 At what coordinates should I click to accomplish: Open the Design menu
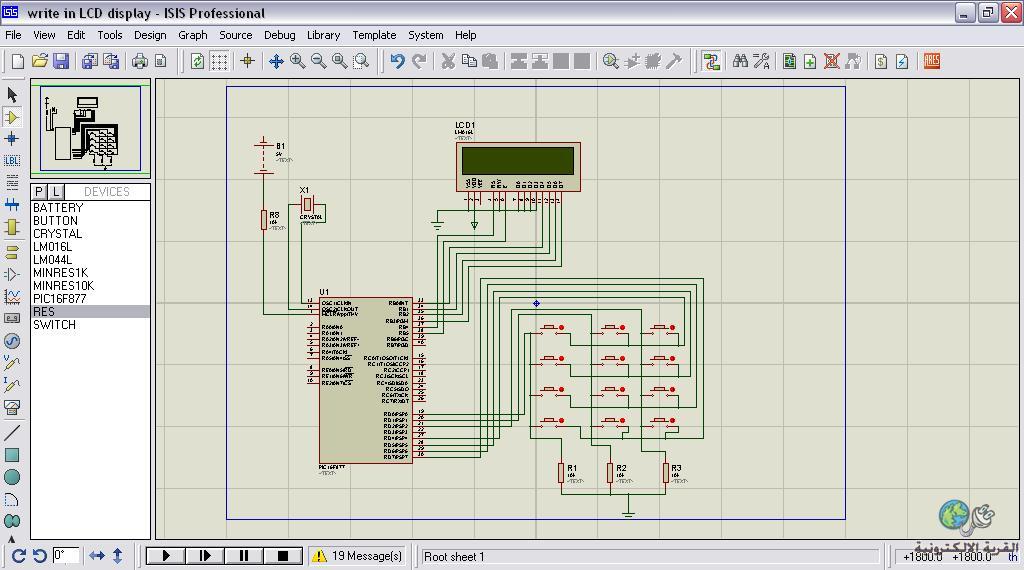click(150, 35)
